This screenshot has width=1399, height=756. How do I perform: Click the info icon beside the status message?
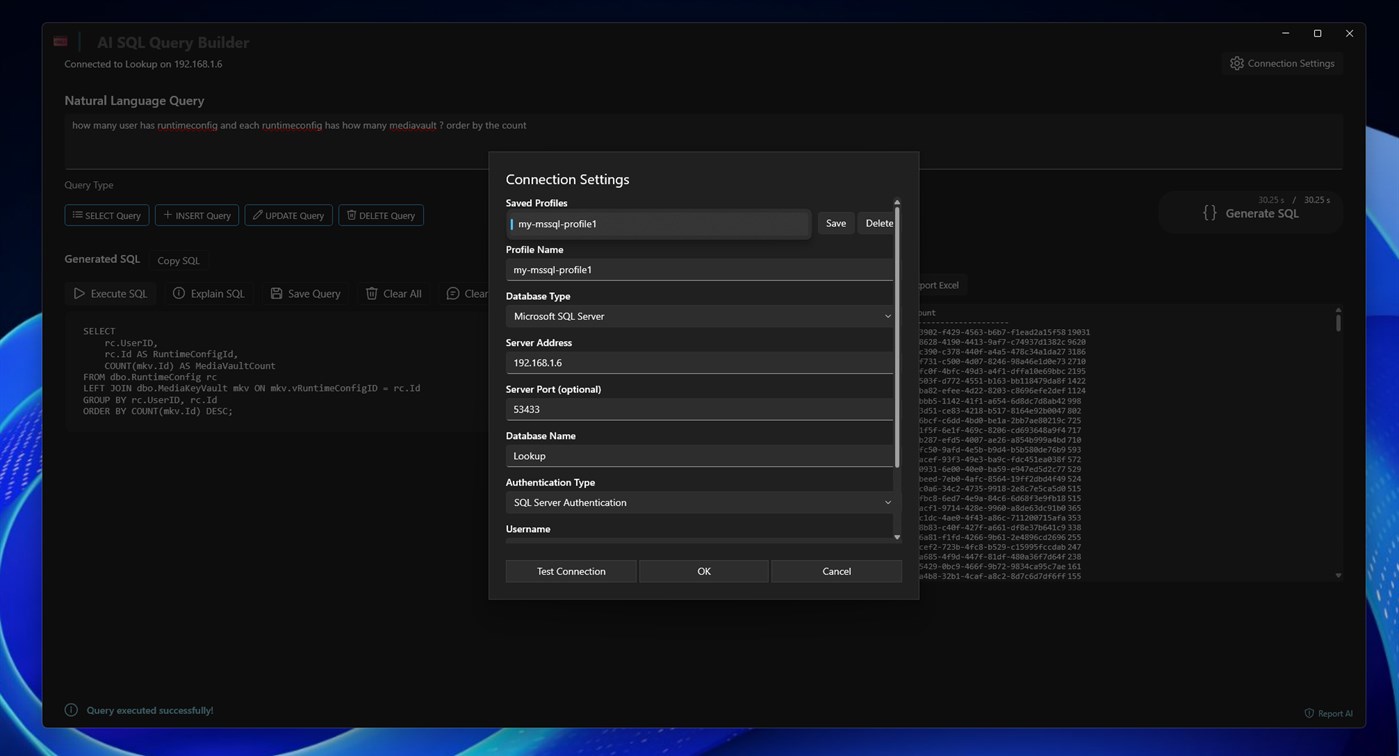click(71, 710)
